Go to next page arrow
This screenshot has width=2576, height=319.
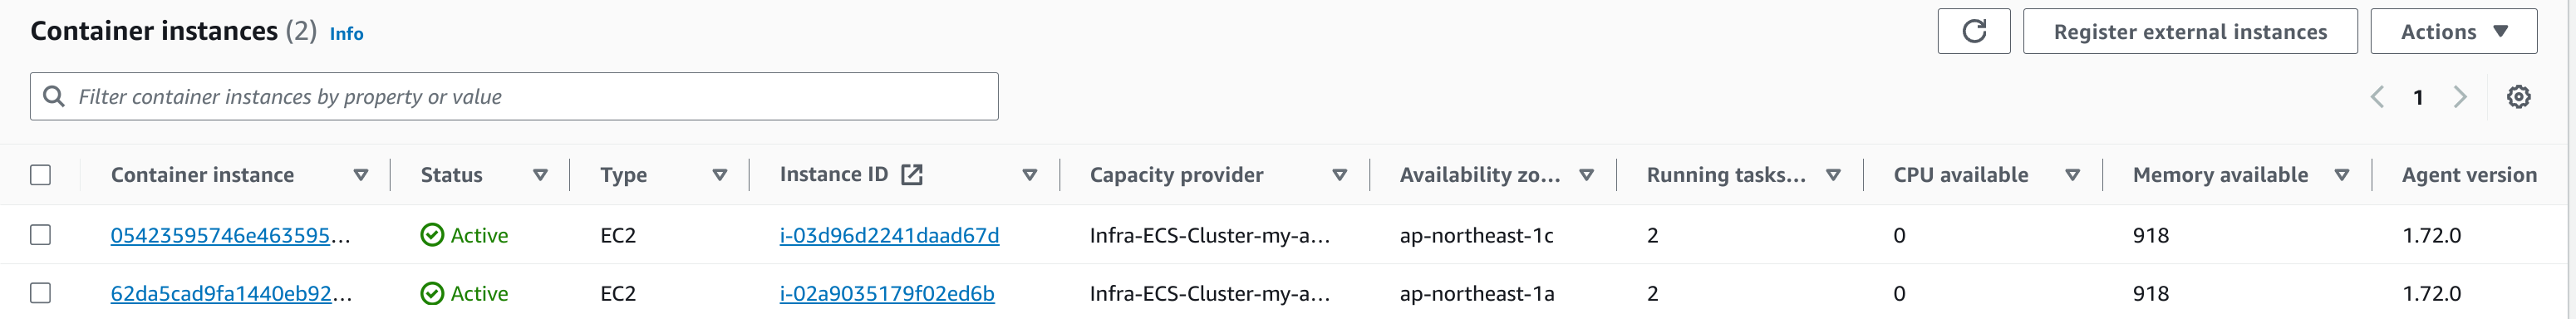(x=2460, y=97)
